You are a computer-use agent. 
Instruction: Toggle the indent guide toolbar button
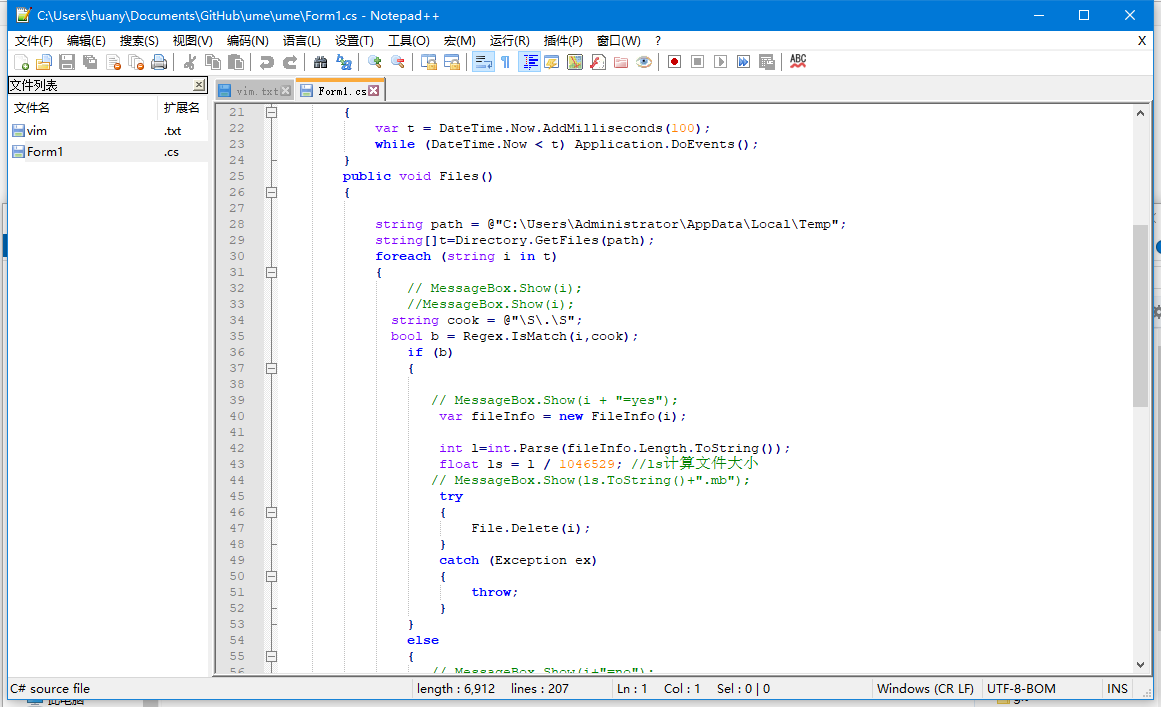pos(530,62)
